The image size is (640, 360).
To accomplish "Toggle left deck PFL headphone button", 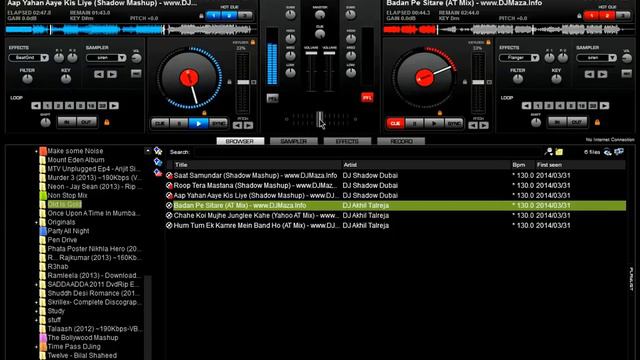I will (272, 98).
